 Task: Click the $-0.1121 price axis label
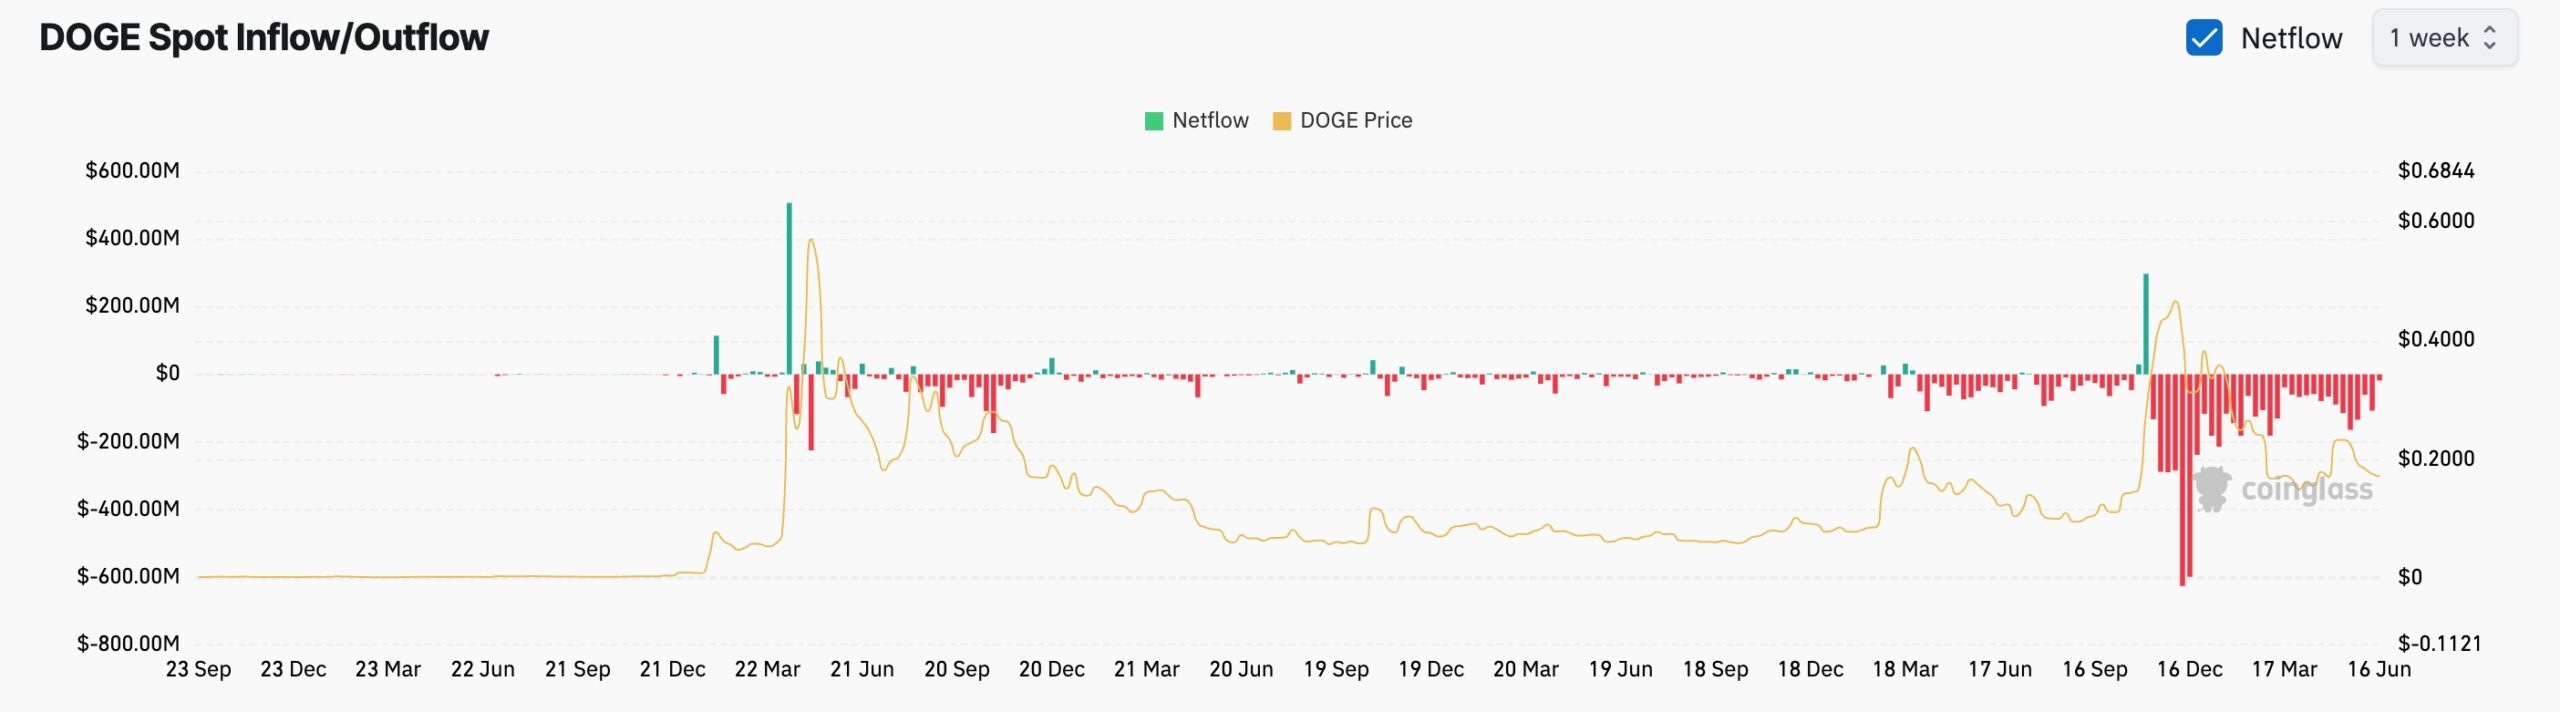coord(2440,643)
